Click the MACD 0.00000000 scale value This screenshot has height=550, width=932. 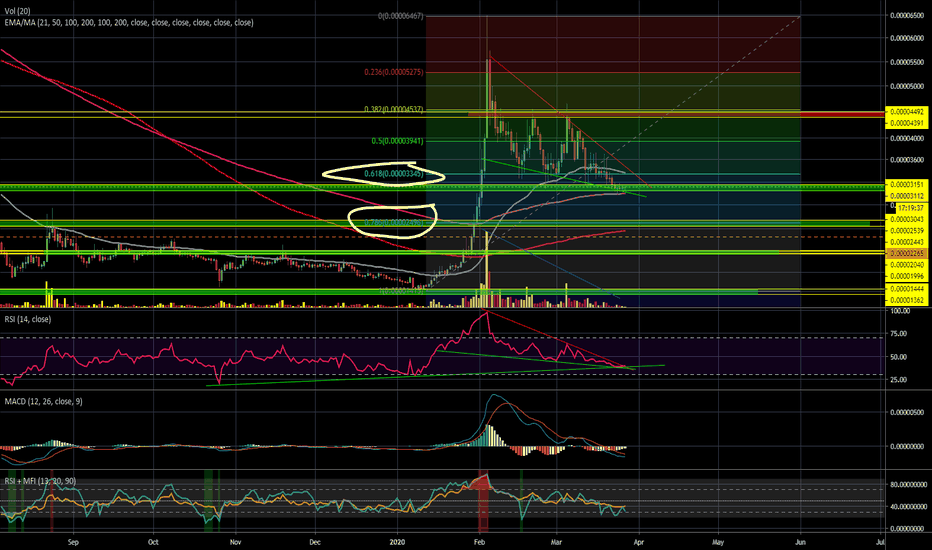[x=907, y=446]
